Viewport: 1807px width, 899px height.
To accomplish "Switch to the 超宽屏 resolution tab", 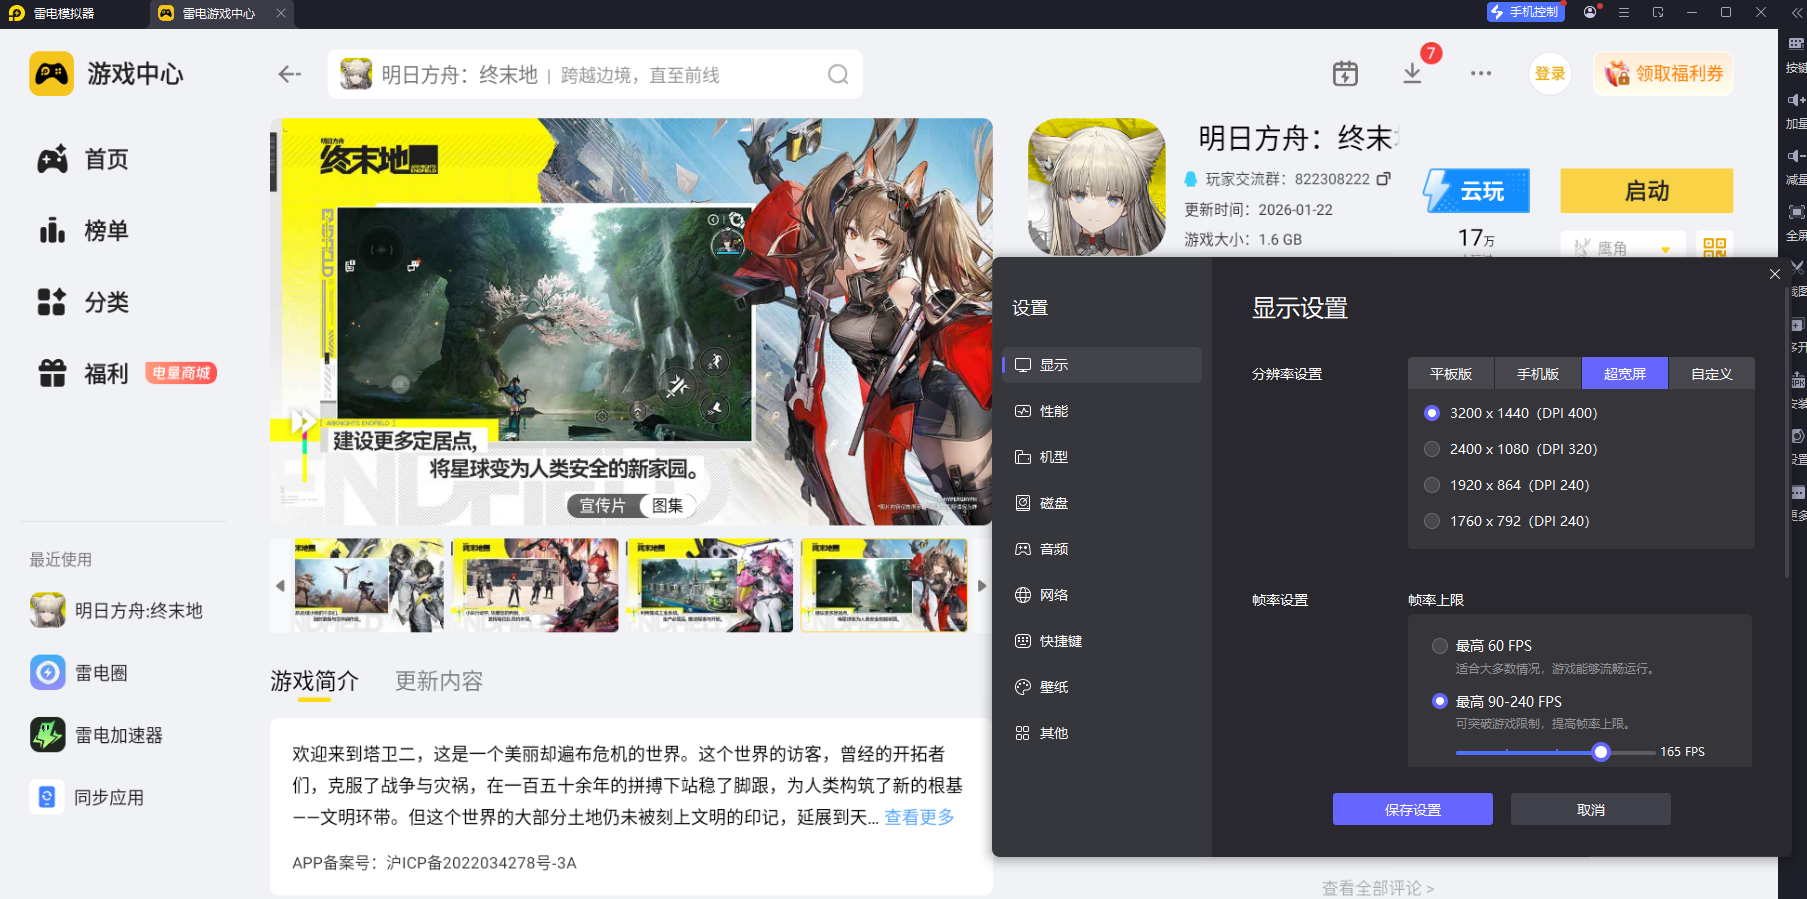I will click(x=1625, y=374).
